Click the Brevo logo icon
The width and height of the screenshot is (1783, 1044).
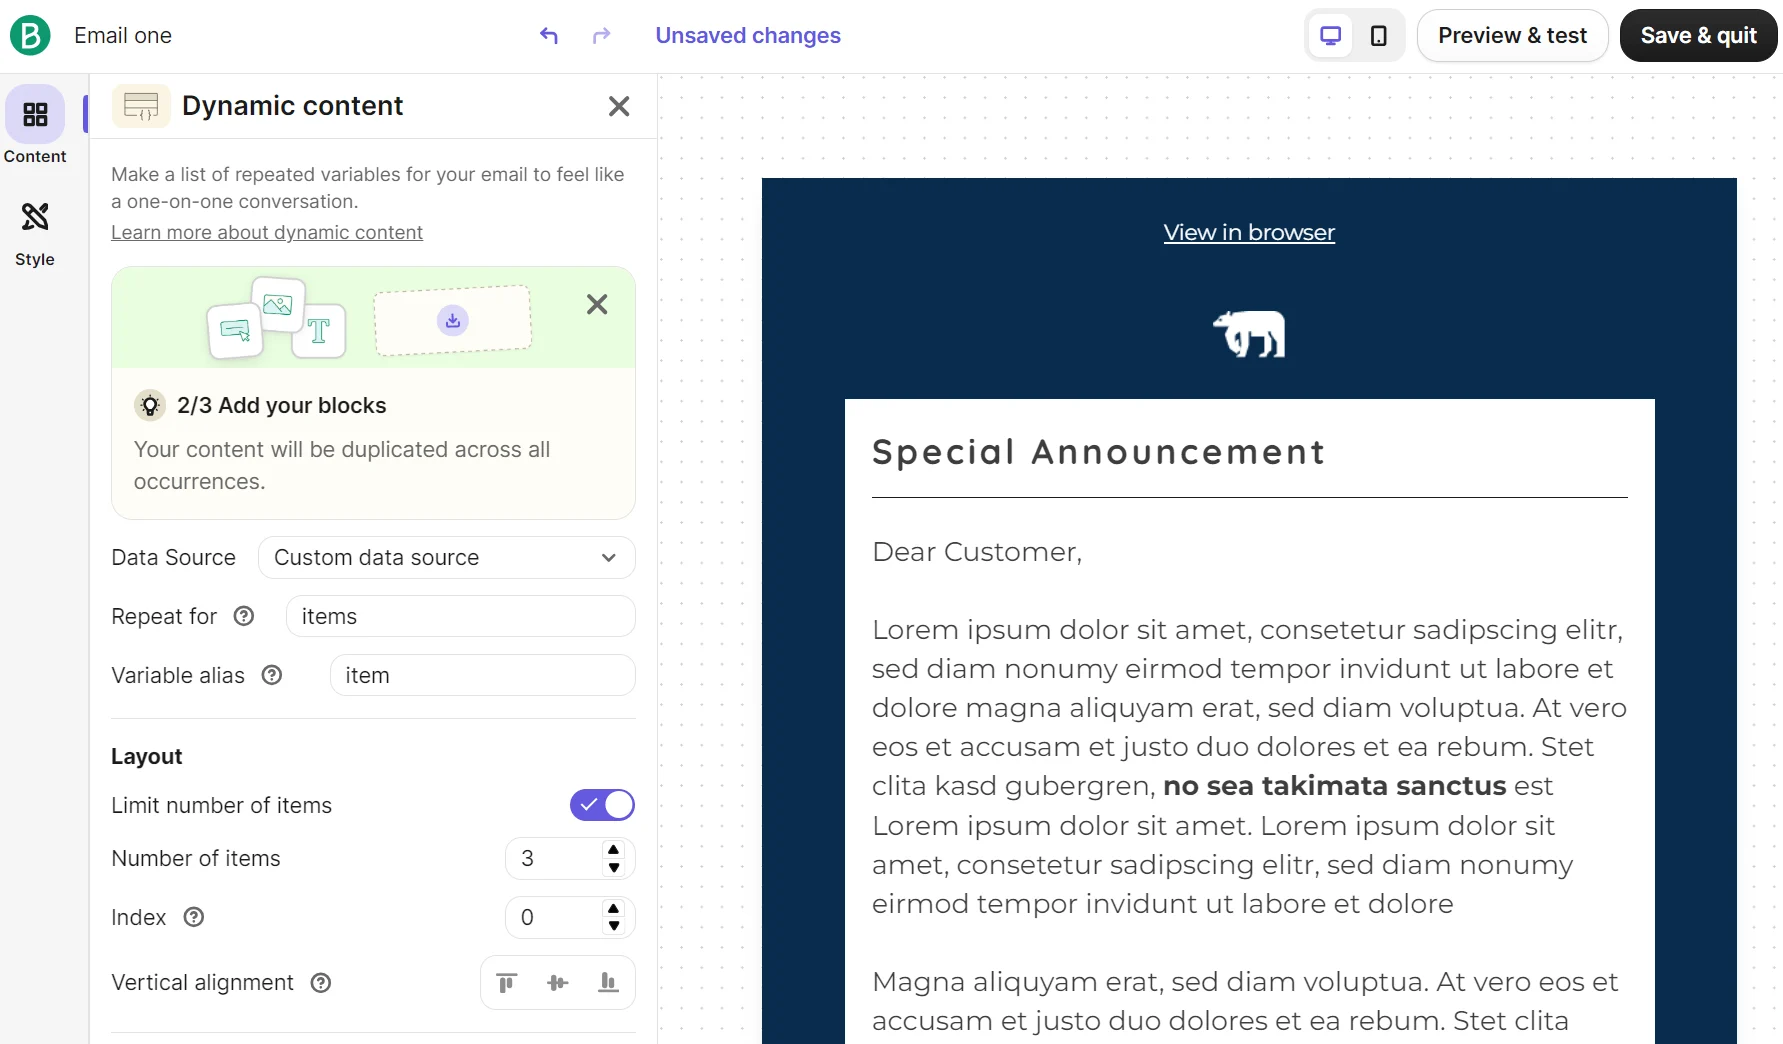(x=30, y=36)
